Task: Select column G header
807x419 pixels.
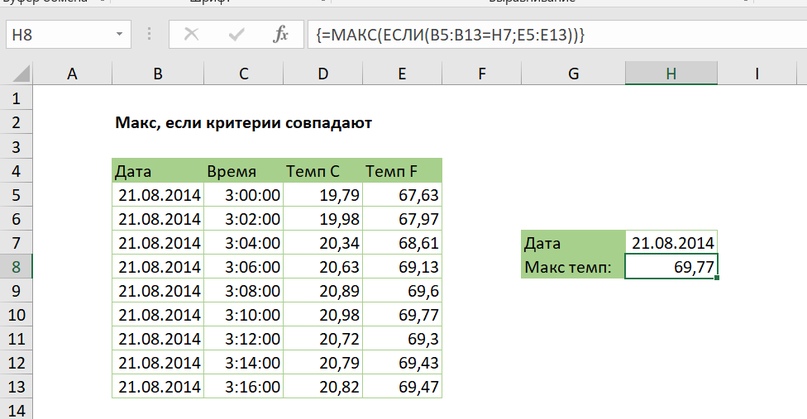Action: coord(573,74)
